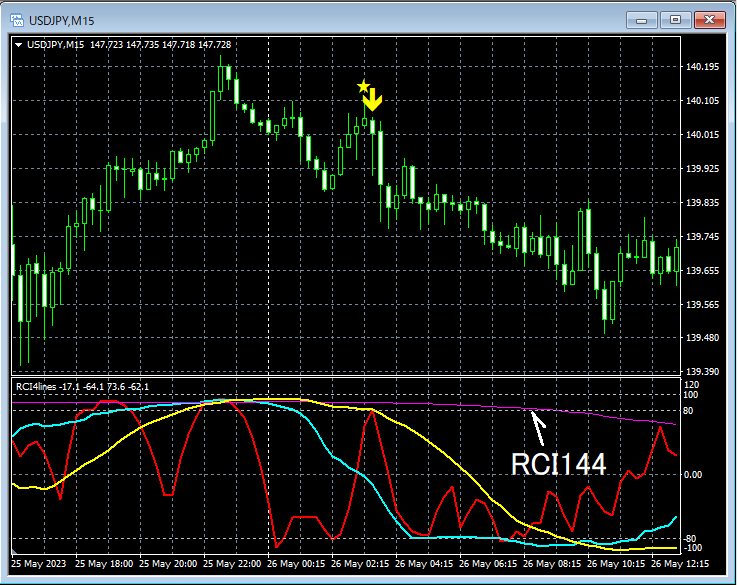Open the chart dropdown triangle beside USDJPY,M15
Image resolution: width=738 pixels, height=585 pixels.
tap(18, 45)
